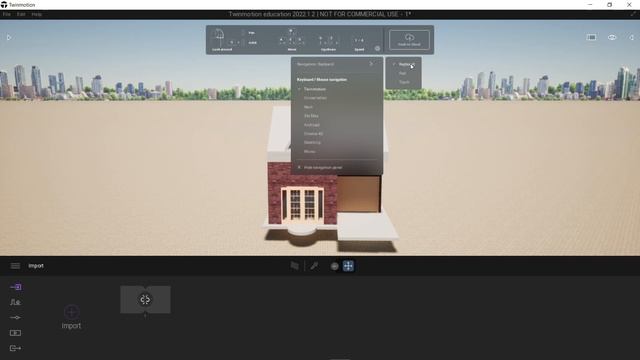Select the Archicad navigation preset
Image resolution: width=640 pixels, height=360 pixels.
312,125
